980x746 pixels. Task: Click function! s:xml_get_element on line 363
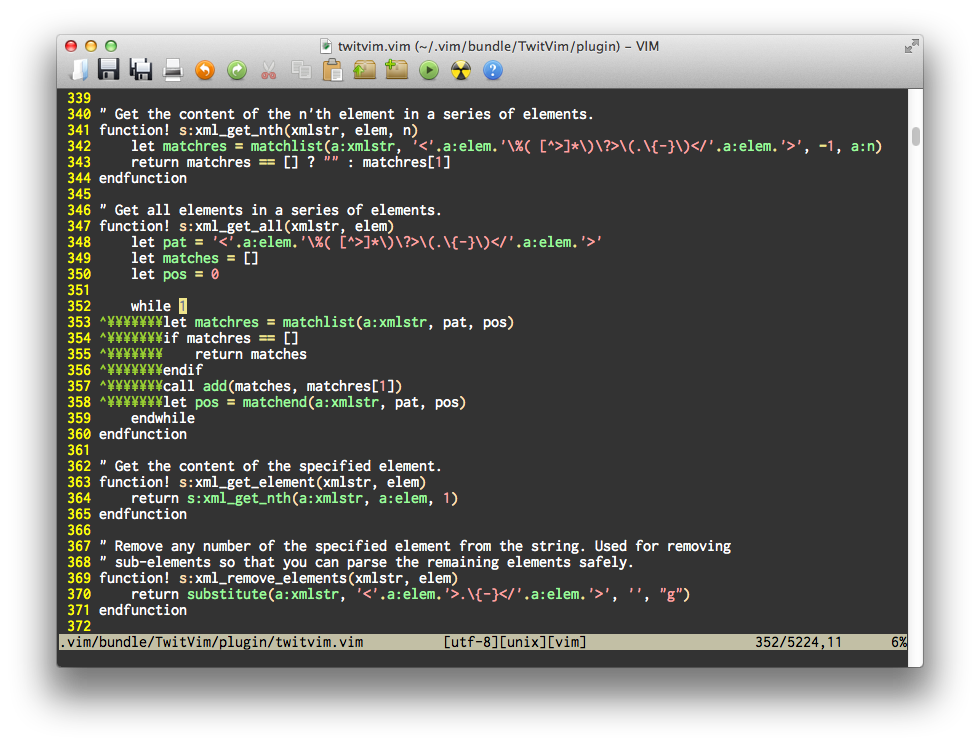tap(262, 482)
